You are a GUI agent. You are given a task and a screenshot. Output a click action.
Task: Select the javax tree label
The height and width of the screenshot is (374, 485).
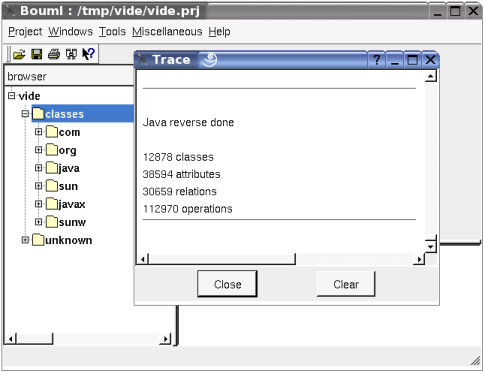[x=72, y=204]
